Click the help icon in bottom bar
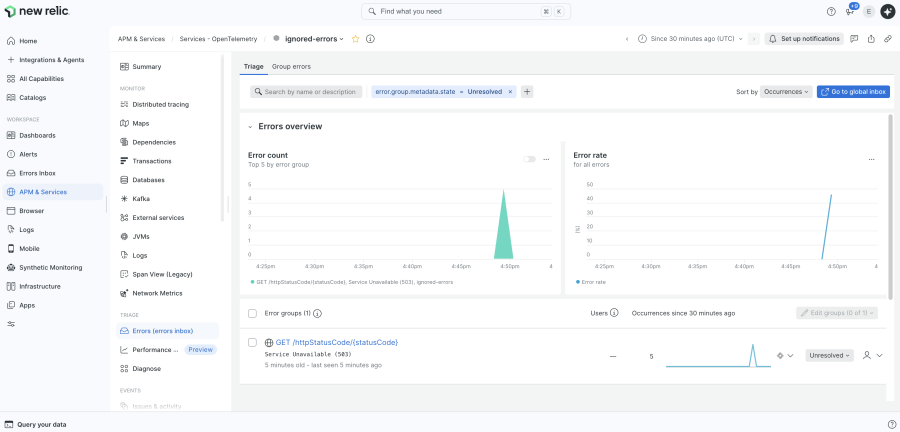The height and width of the screenshot is (432, 900). (x=891, y=425)
